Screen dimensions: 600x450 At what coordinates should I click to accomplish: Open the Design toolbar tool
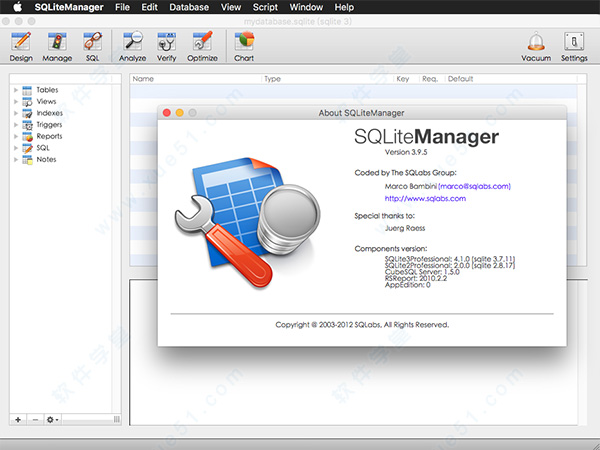(x=21, y=46)
